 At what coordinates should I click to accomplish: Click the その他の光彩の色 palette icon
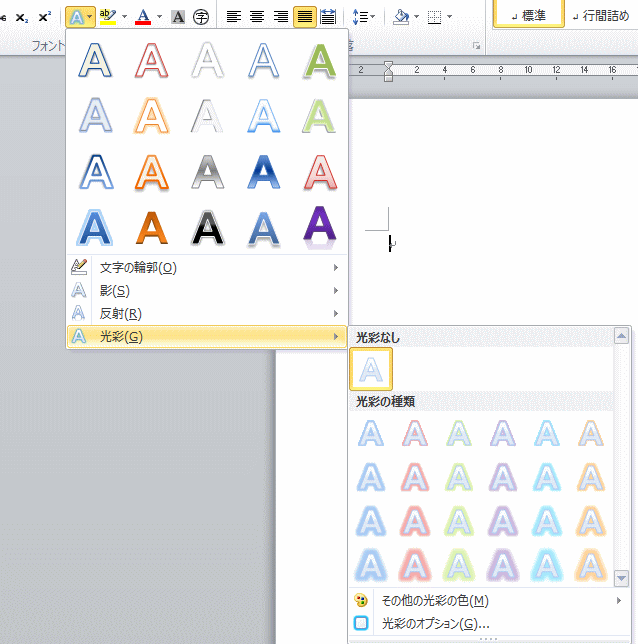coord(361,600)
